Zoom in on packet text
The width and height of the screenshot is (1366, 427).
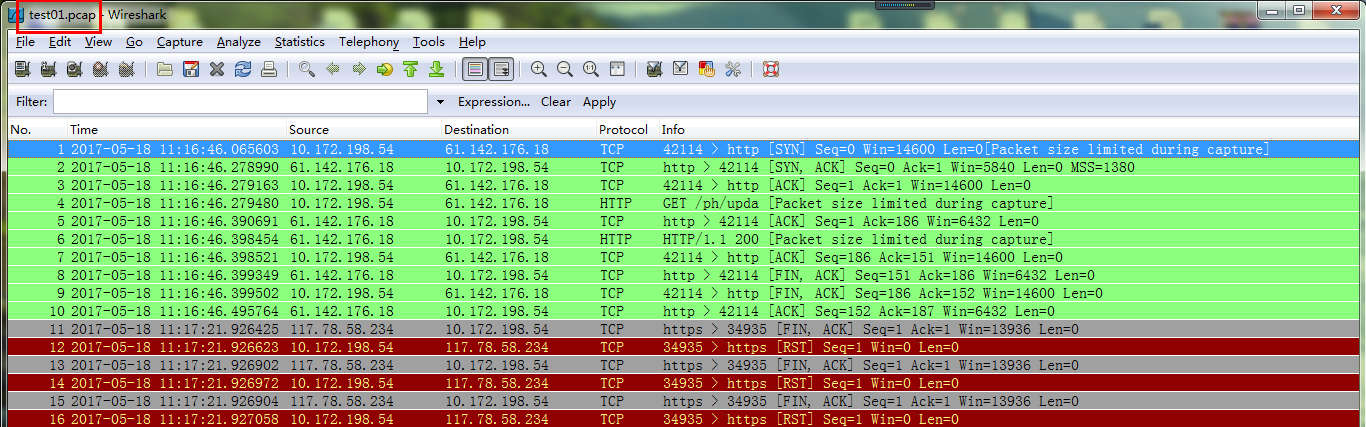pyautogui.click(x=539, y=69)
